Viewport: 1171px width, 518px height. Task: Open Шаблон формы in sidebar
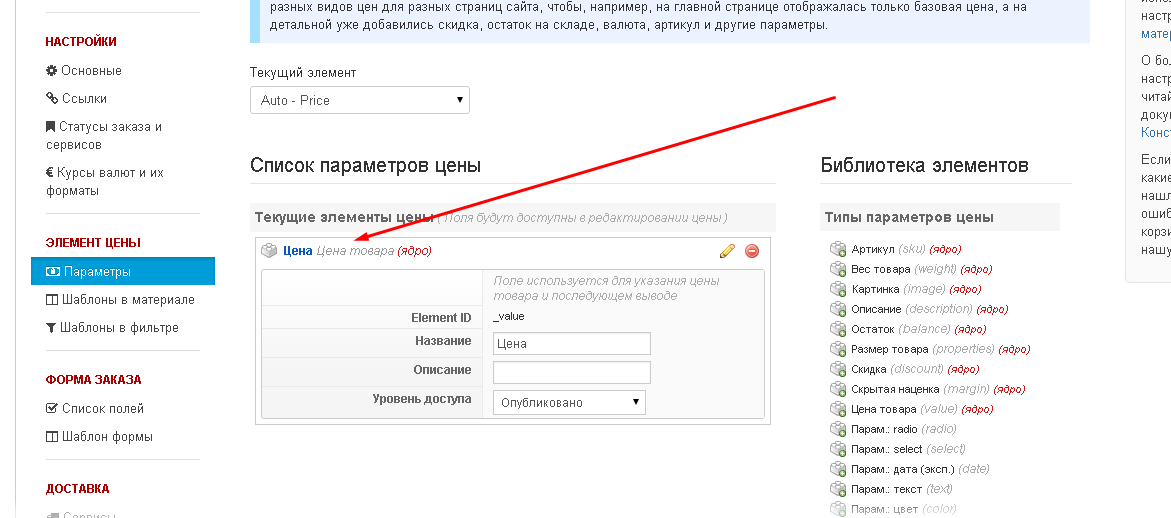pyautogui.click(x=106, y=437)
